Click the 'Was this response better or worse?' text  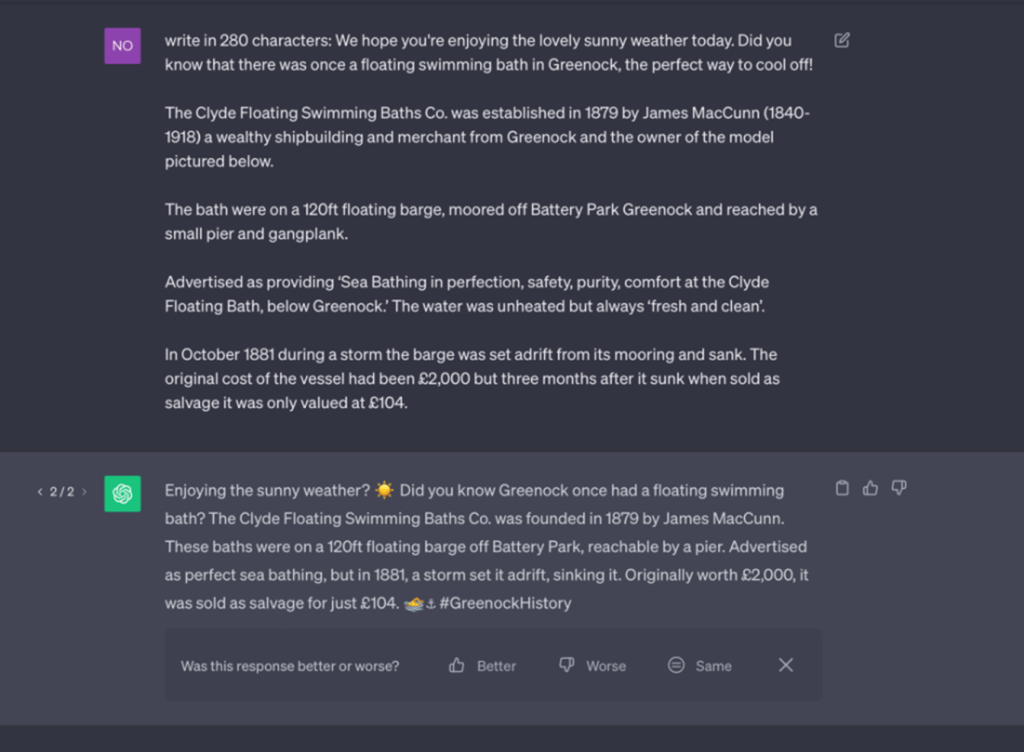(290, 666)
